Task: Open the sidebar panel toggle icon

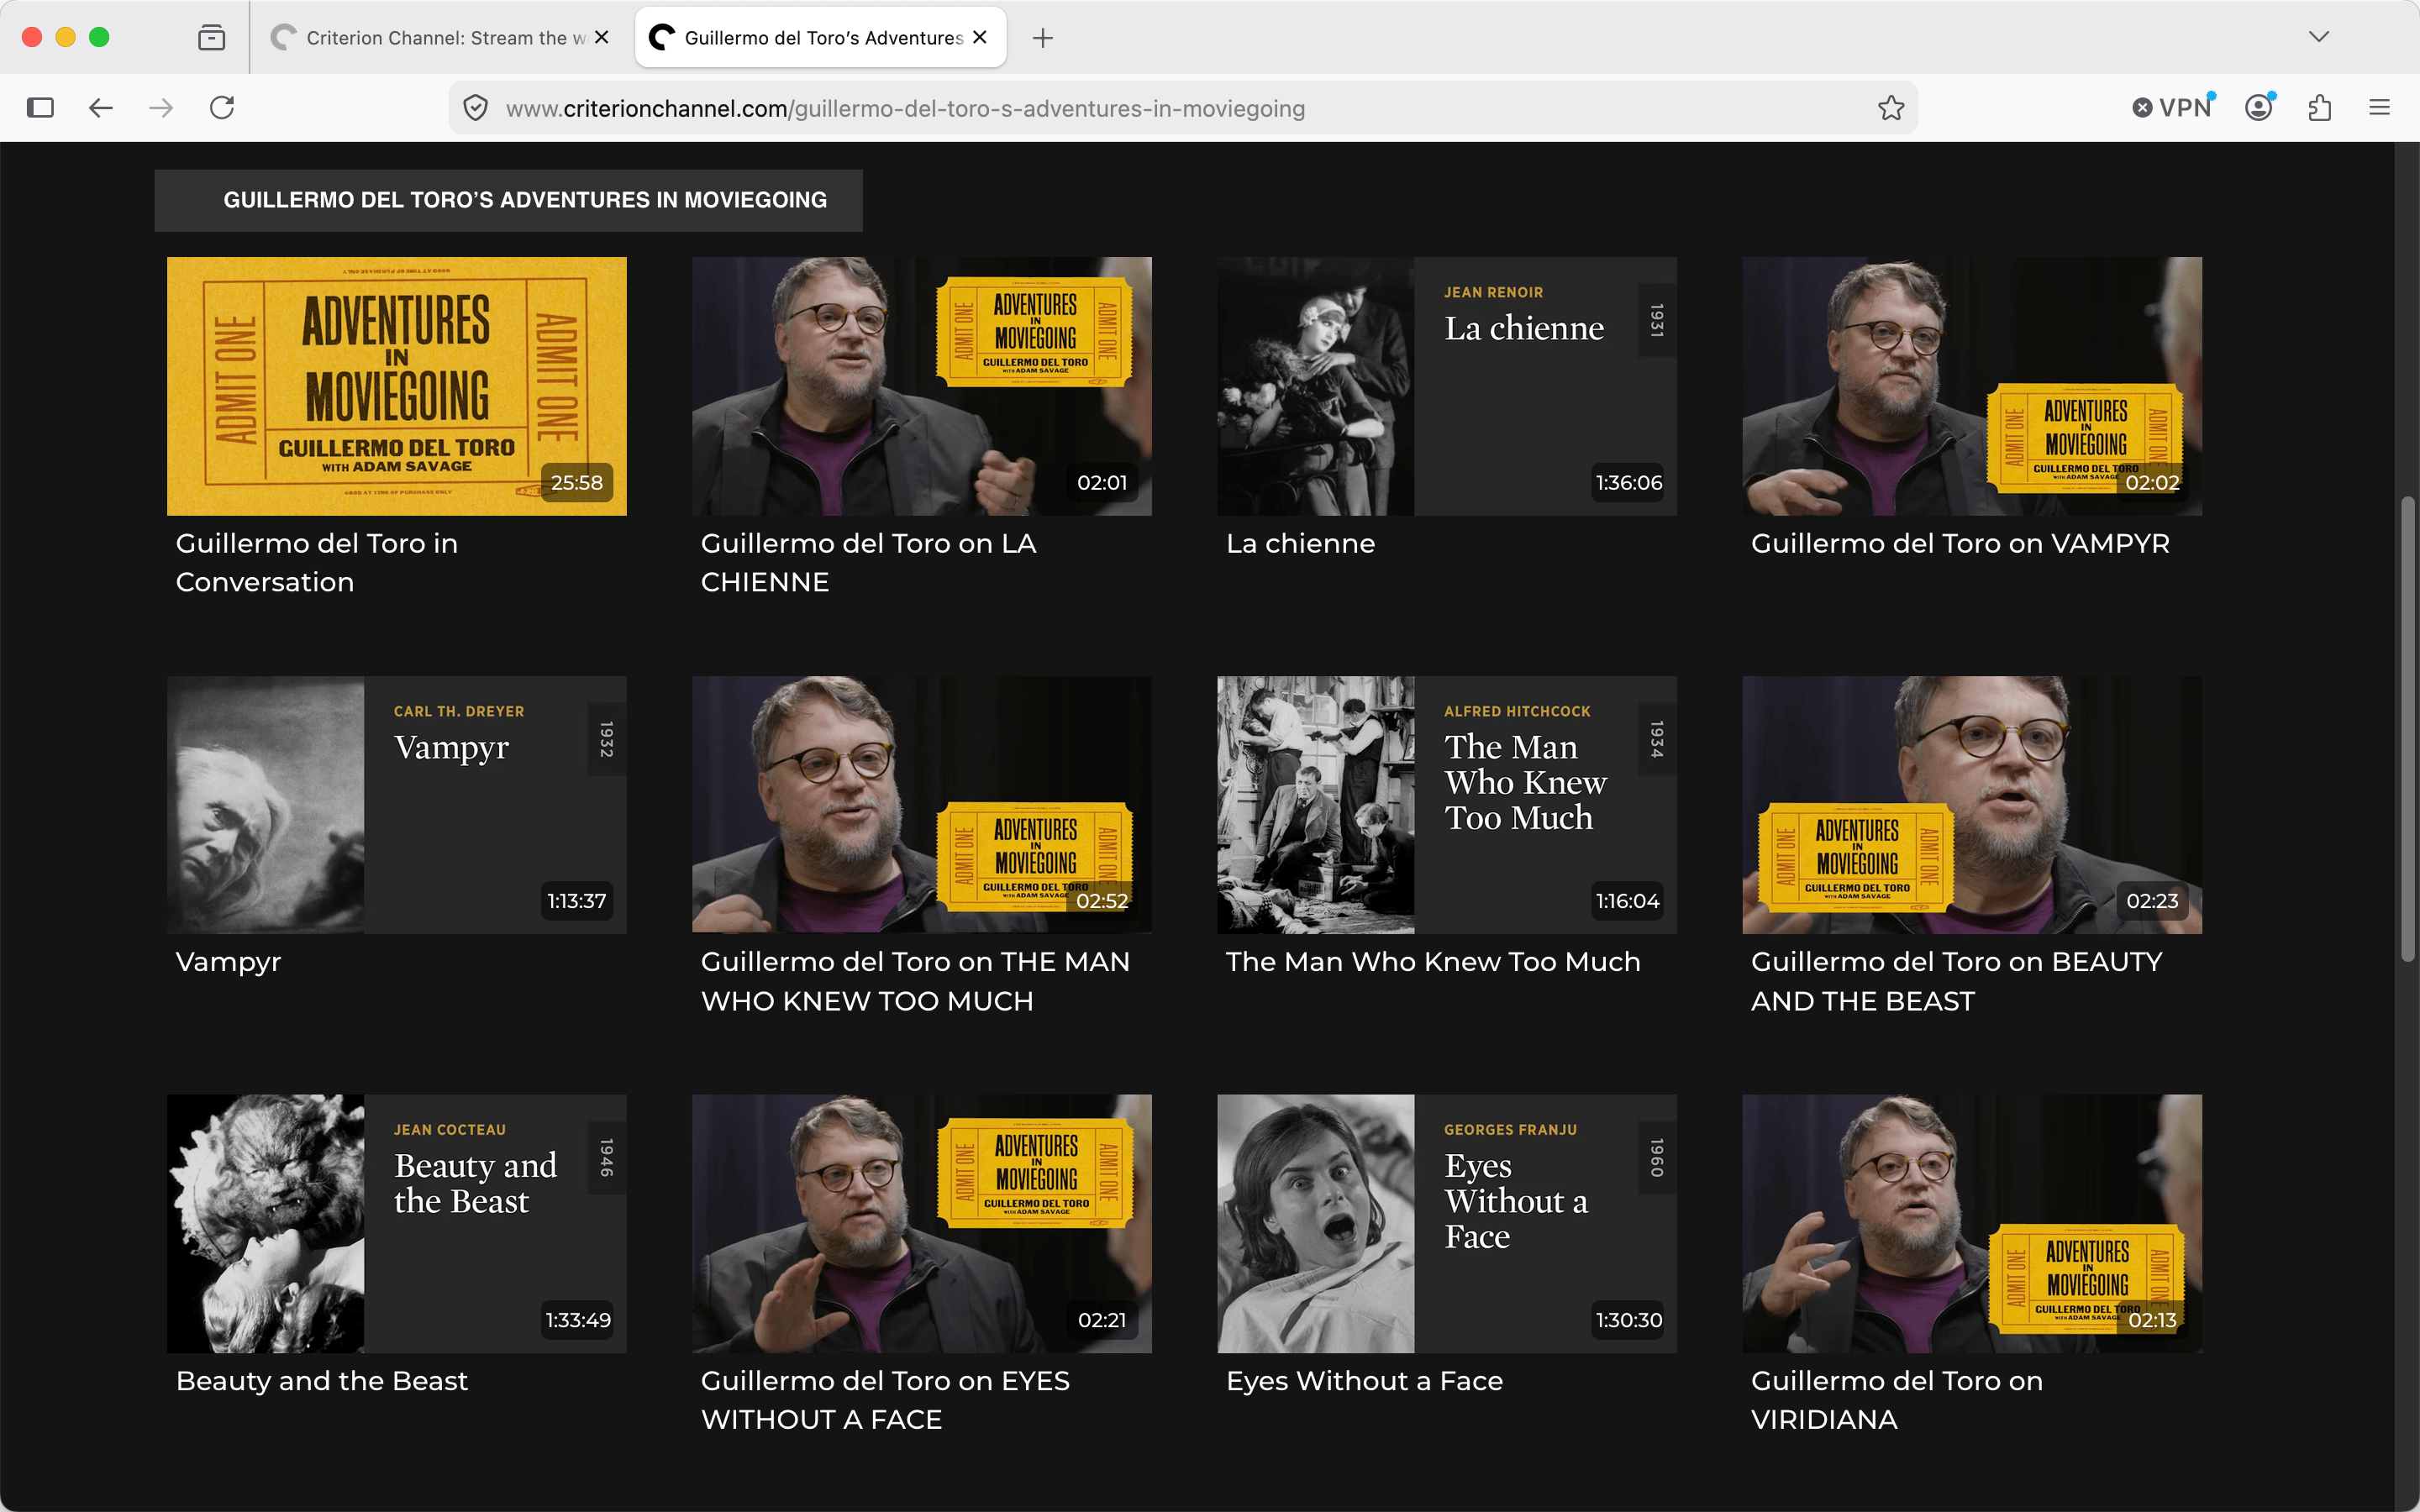Action: click(40, 108)
